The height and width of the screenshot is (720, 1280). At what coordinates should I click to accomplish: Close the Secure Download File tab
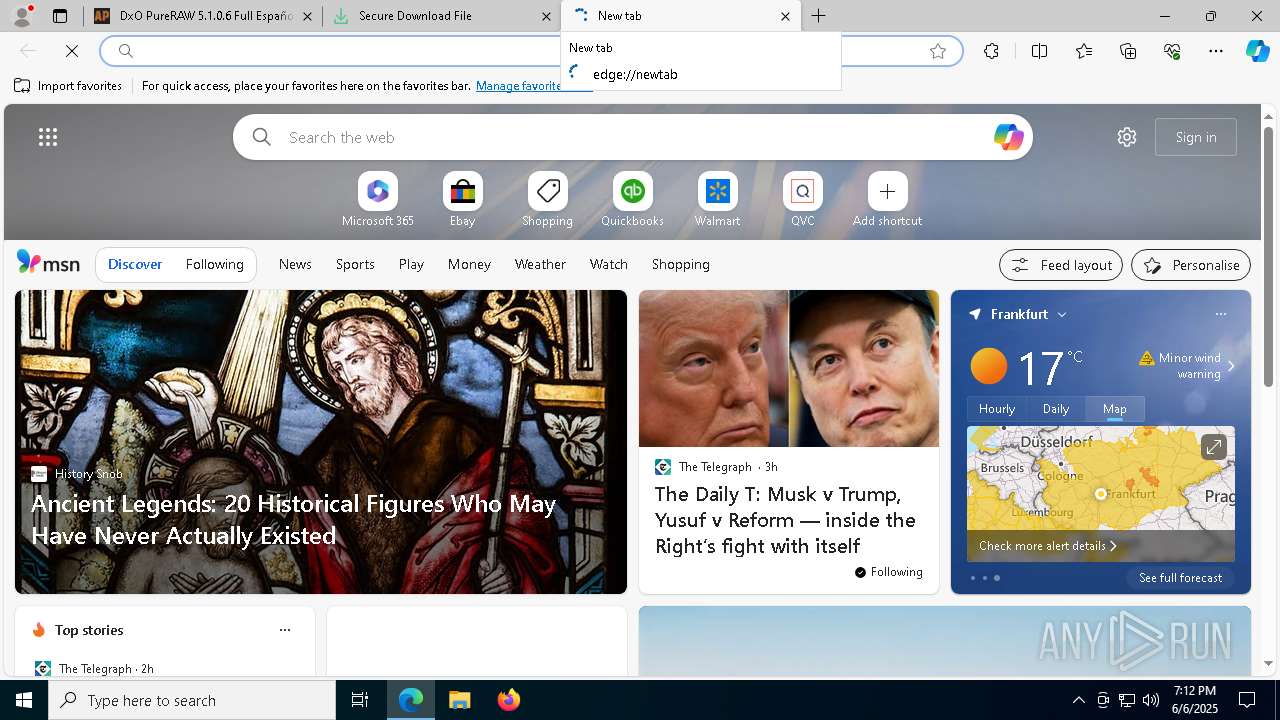(x=546, y=16)
